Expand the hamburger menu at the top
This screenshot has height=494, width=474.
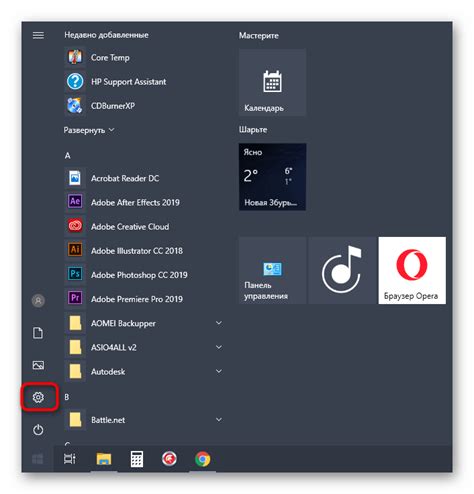38,35
